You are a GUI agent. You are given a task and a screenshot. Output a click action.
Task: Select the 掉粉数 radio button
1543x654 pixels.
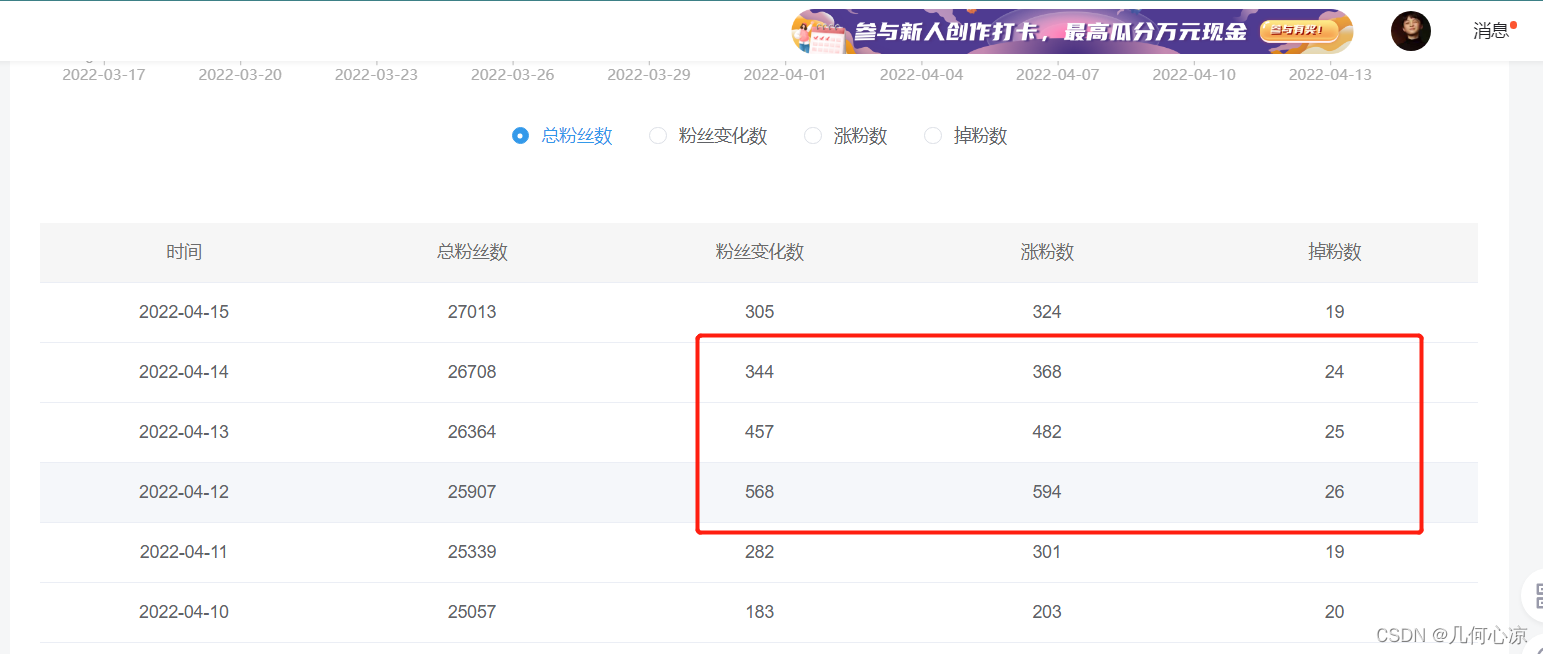coord(933,136)
